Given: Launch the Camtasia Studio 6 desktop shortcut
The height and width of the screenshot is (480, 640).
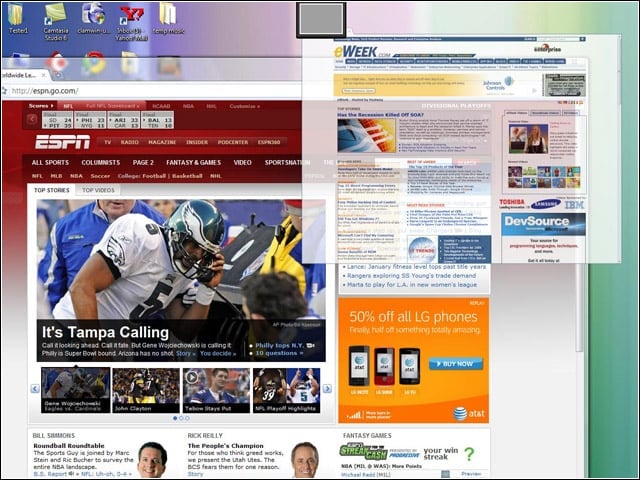Looking at the screenshot, I should 56,22.
